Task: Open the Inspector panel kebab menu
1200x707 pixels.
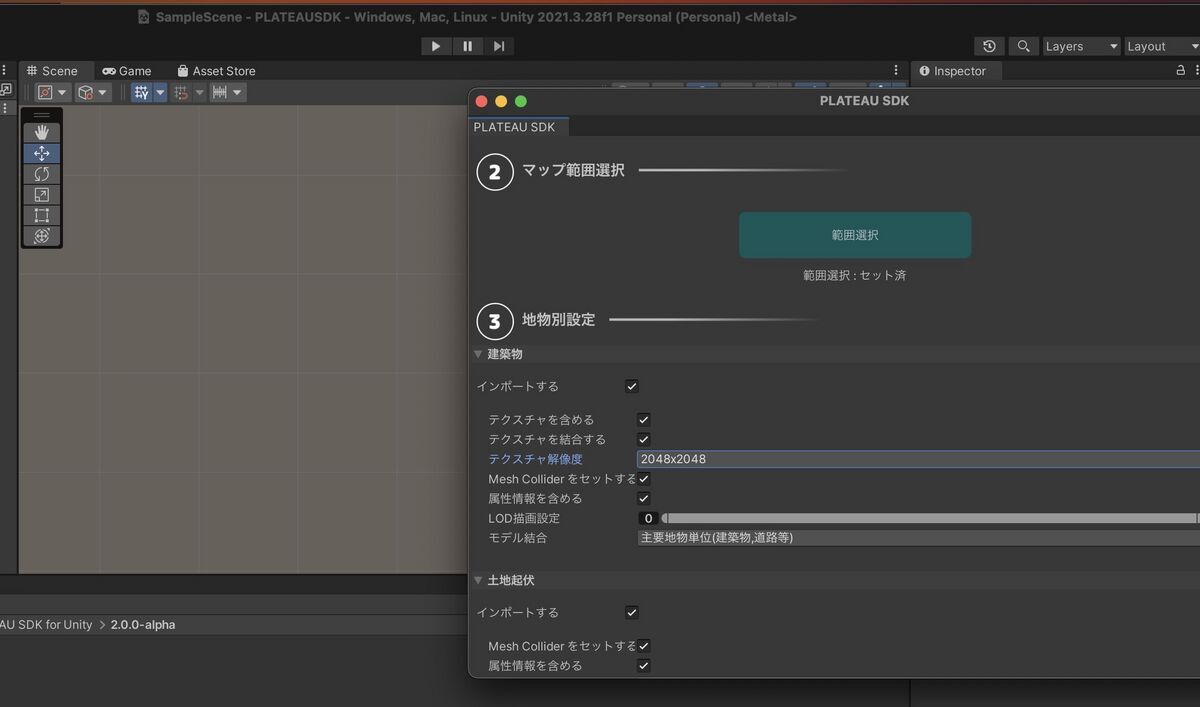Action: pos(1195,71)
